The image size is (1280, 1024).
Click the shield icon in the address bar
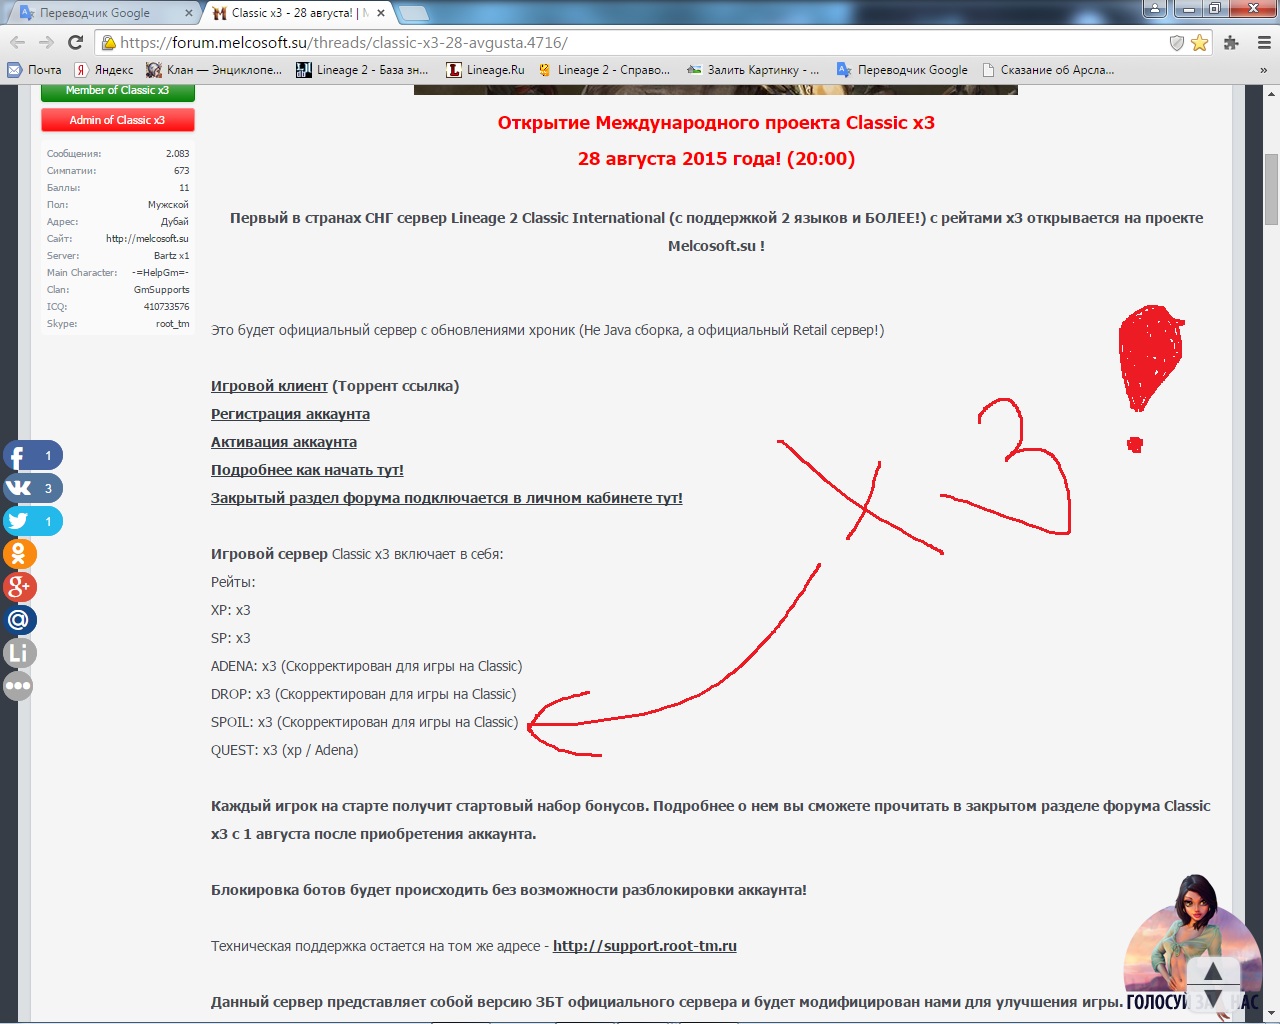tap(1177, 42)
